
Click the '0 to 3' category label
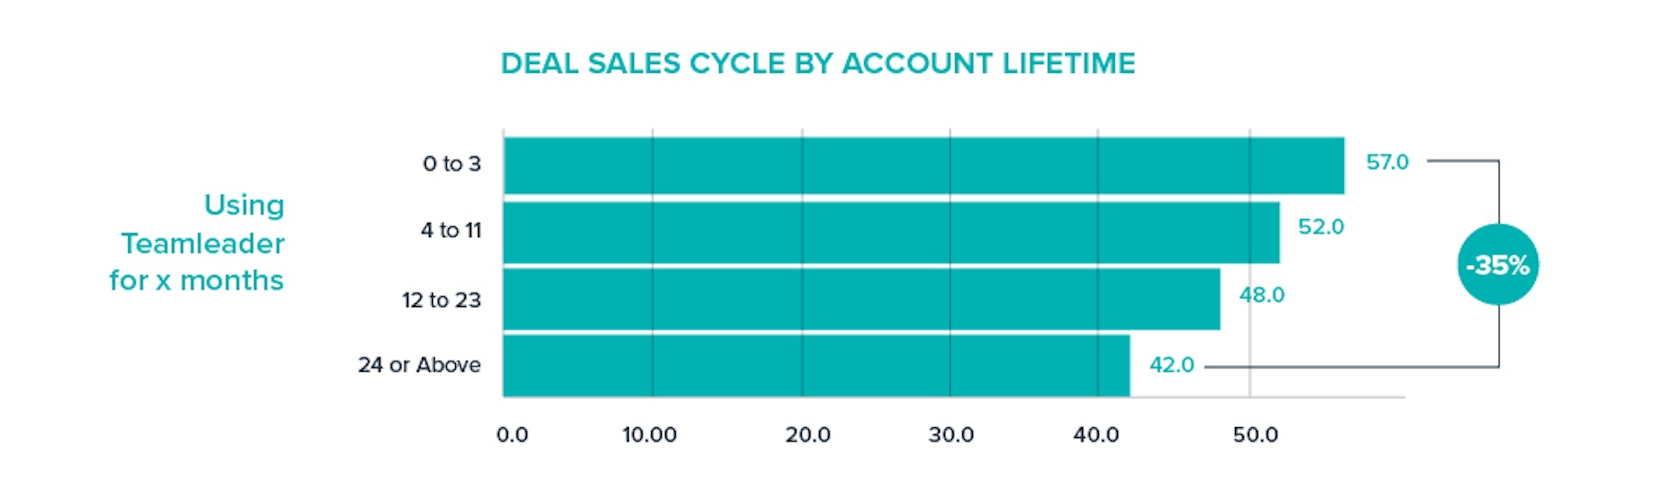coord(451,164)
